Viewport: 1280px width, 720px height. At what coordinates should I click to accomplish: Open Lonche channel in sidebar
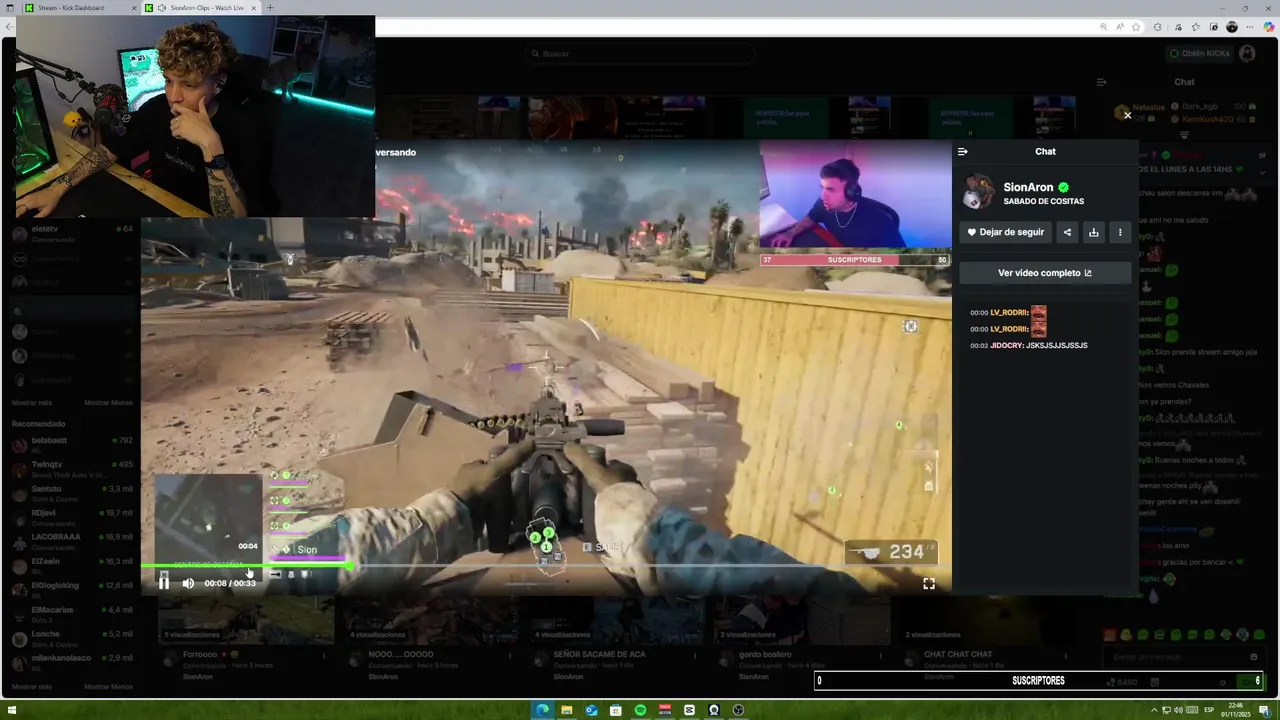click(72, 638)
